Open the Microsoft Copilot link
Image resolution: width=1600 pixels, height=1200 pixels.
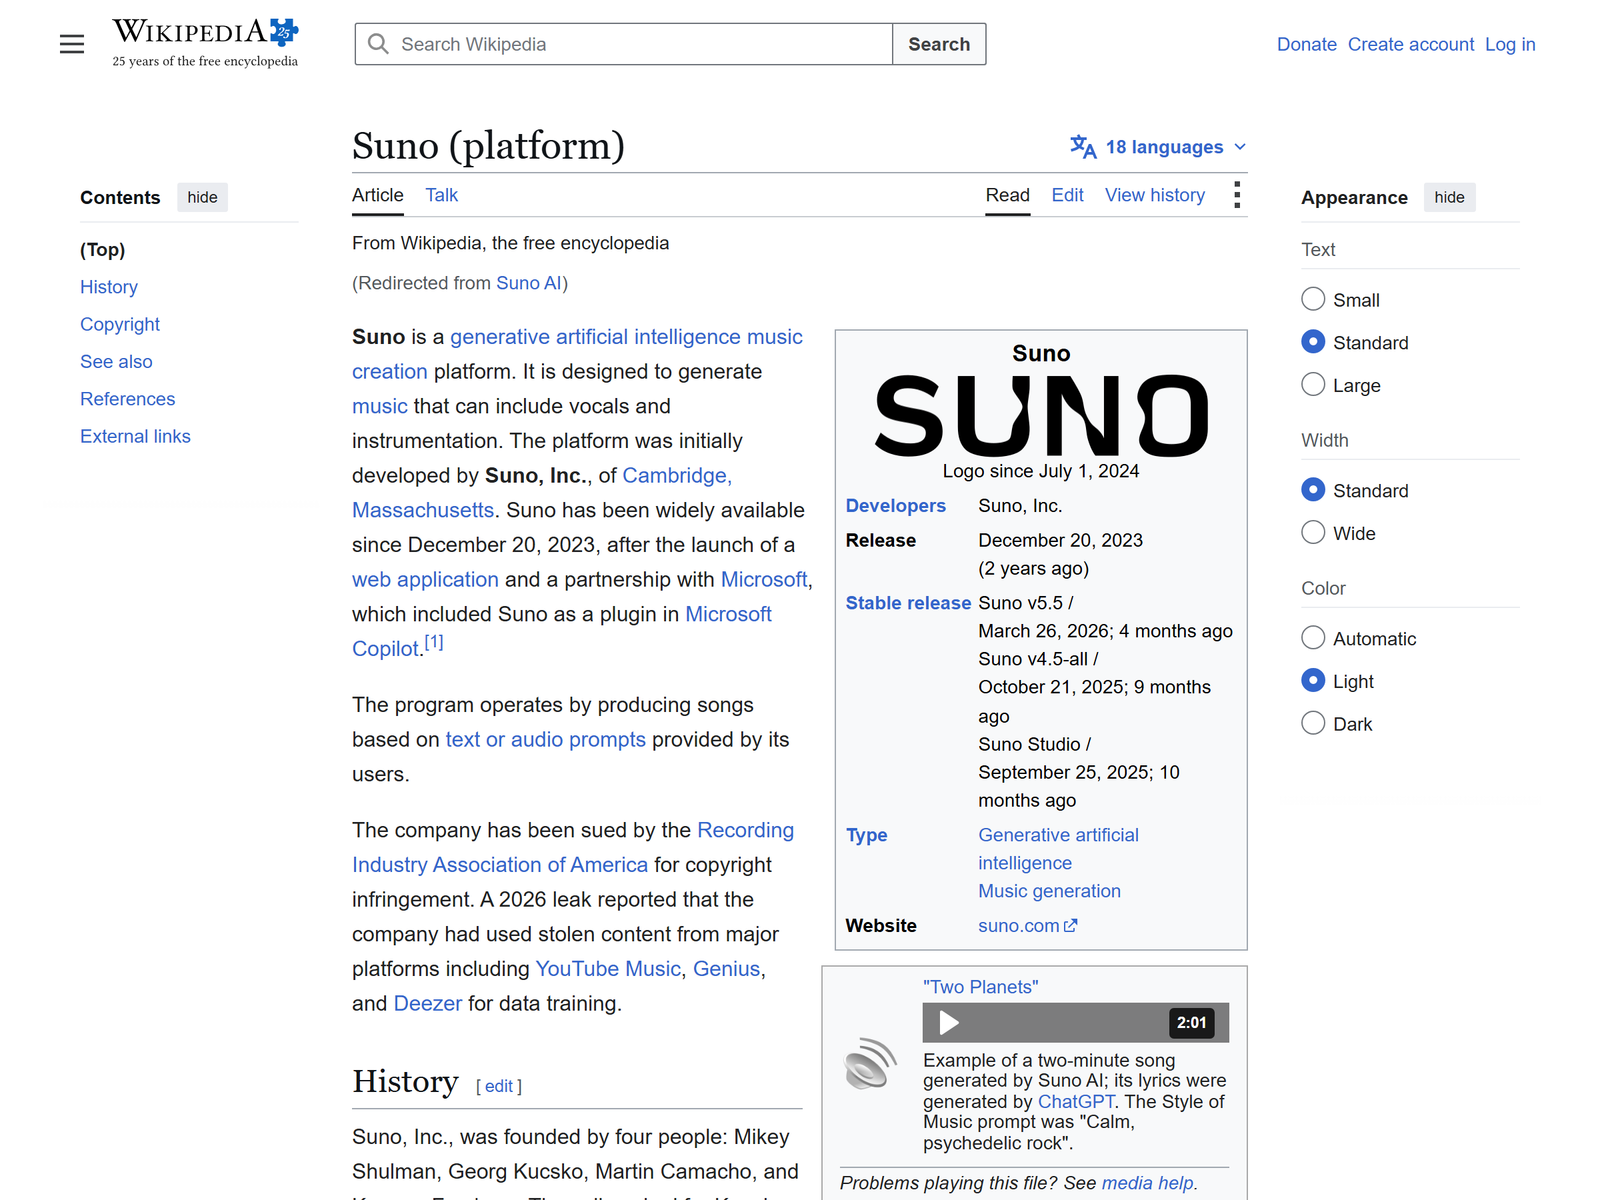tap(728, 614)
